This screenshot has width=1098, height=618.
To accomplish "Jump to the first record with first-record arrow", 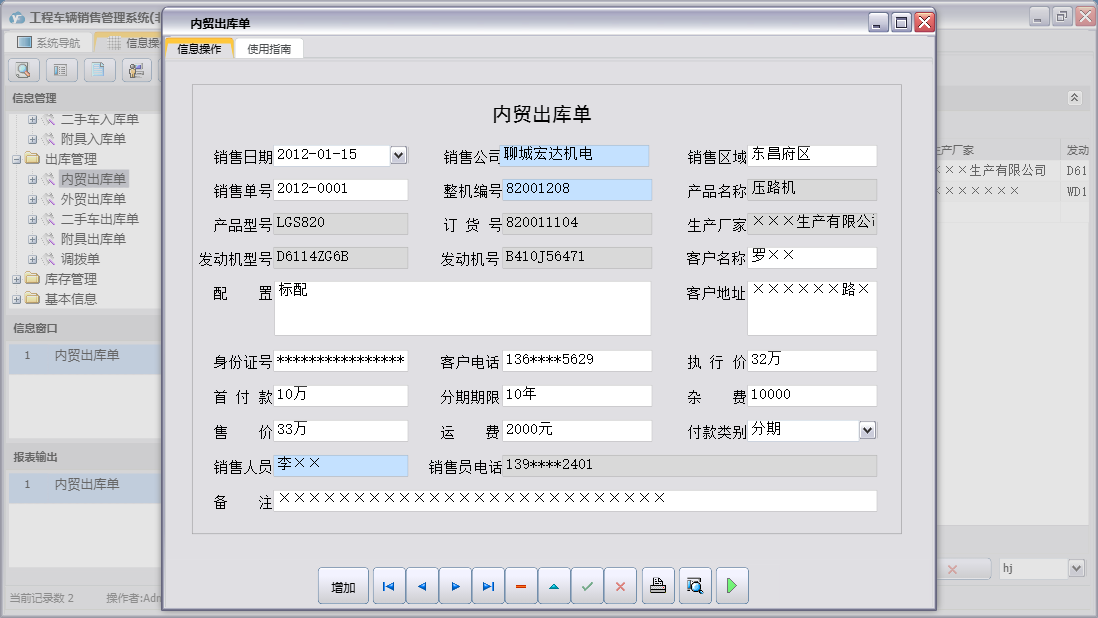I will coord(388,586).
